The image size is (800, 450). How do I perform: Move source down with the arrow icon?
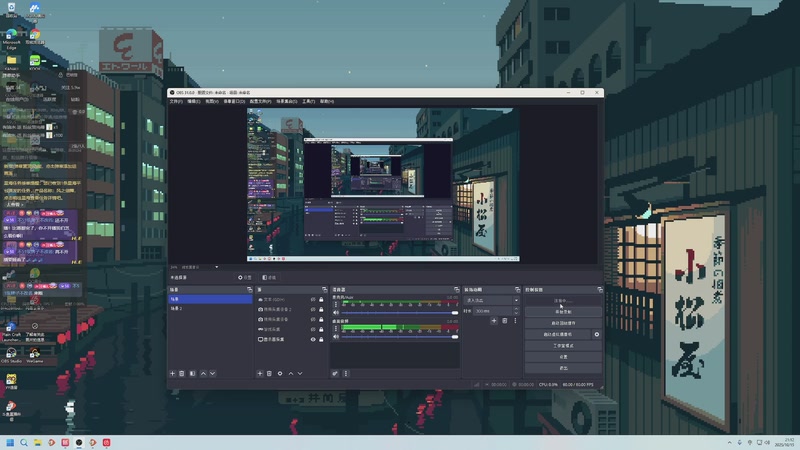(300, 373)
